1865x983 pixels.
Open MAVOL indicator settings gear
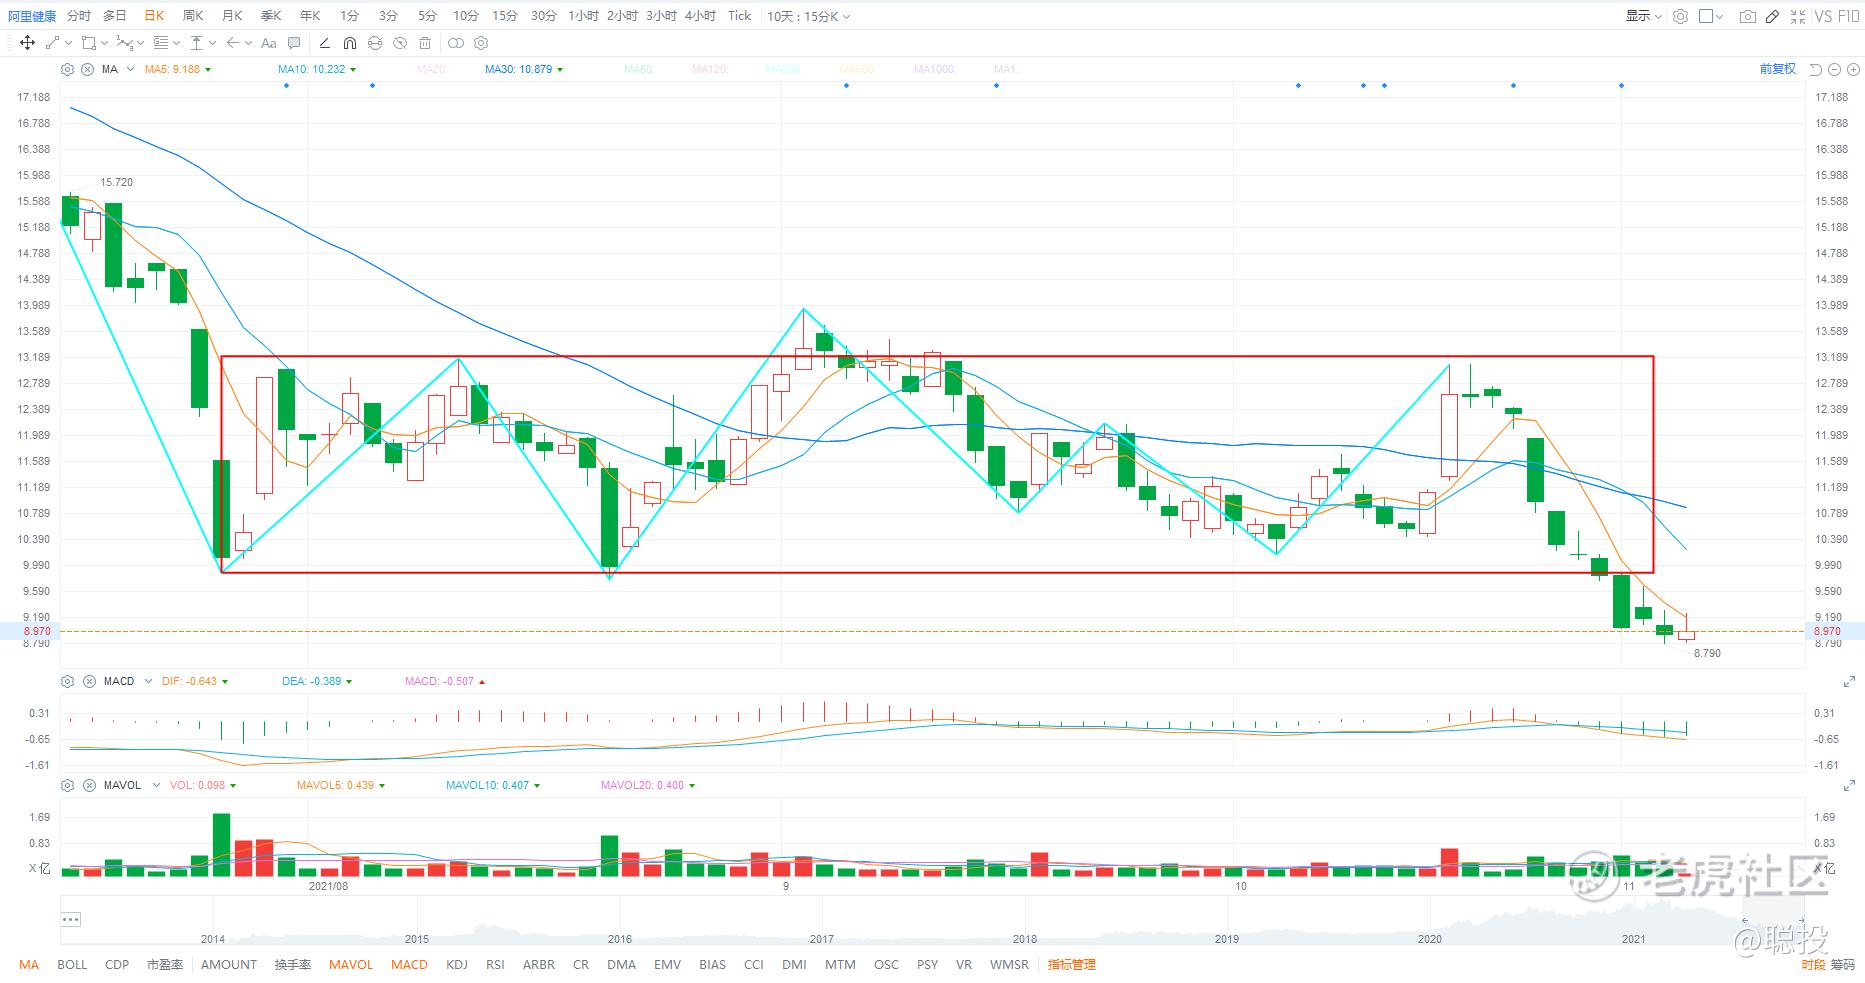coord(67,785)
